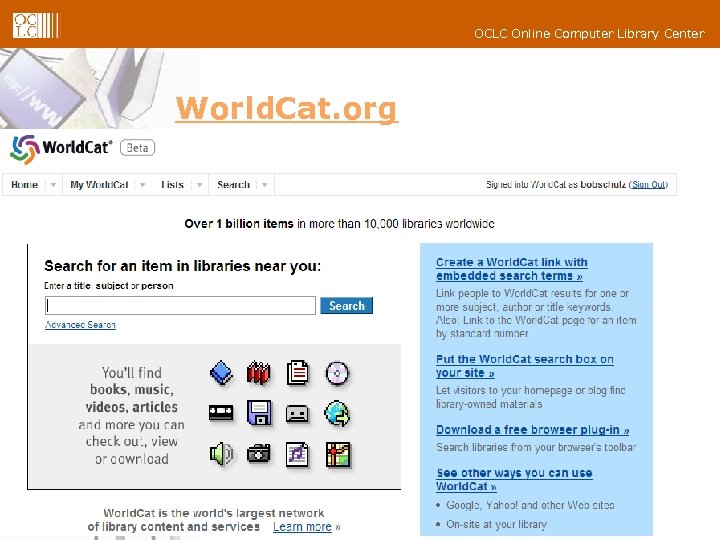Click the OCLC logo in orange header
The width and height of the screenshot is (720, 540).
[36, 25]
